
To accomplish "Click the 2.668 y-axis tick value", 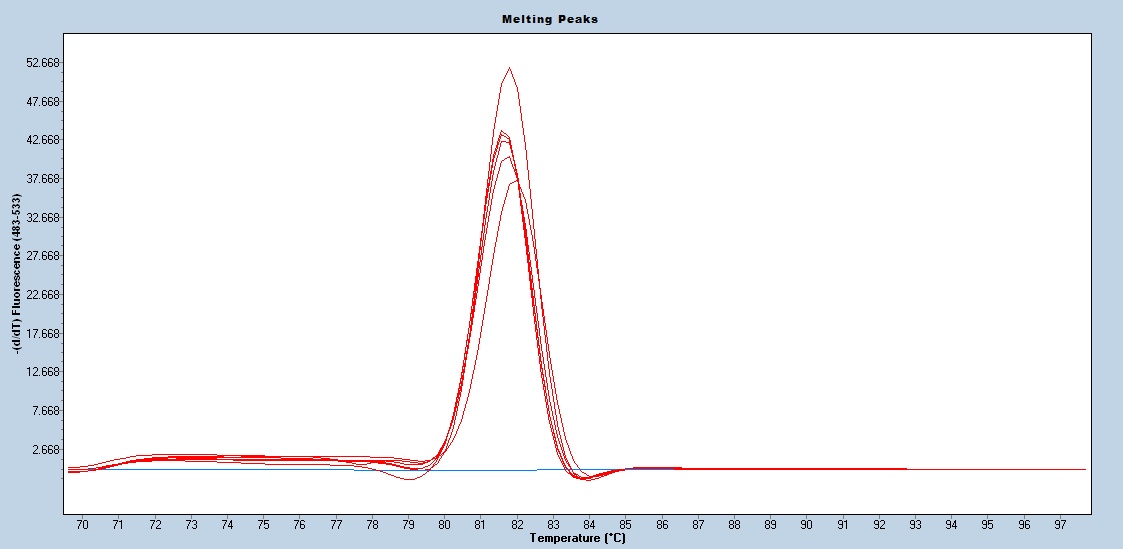I will pyautogui.click(x=48, y=449).
